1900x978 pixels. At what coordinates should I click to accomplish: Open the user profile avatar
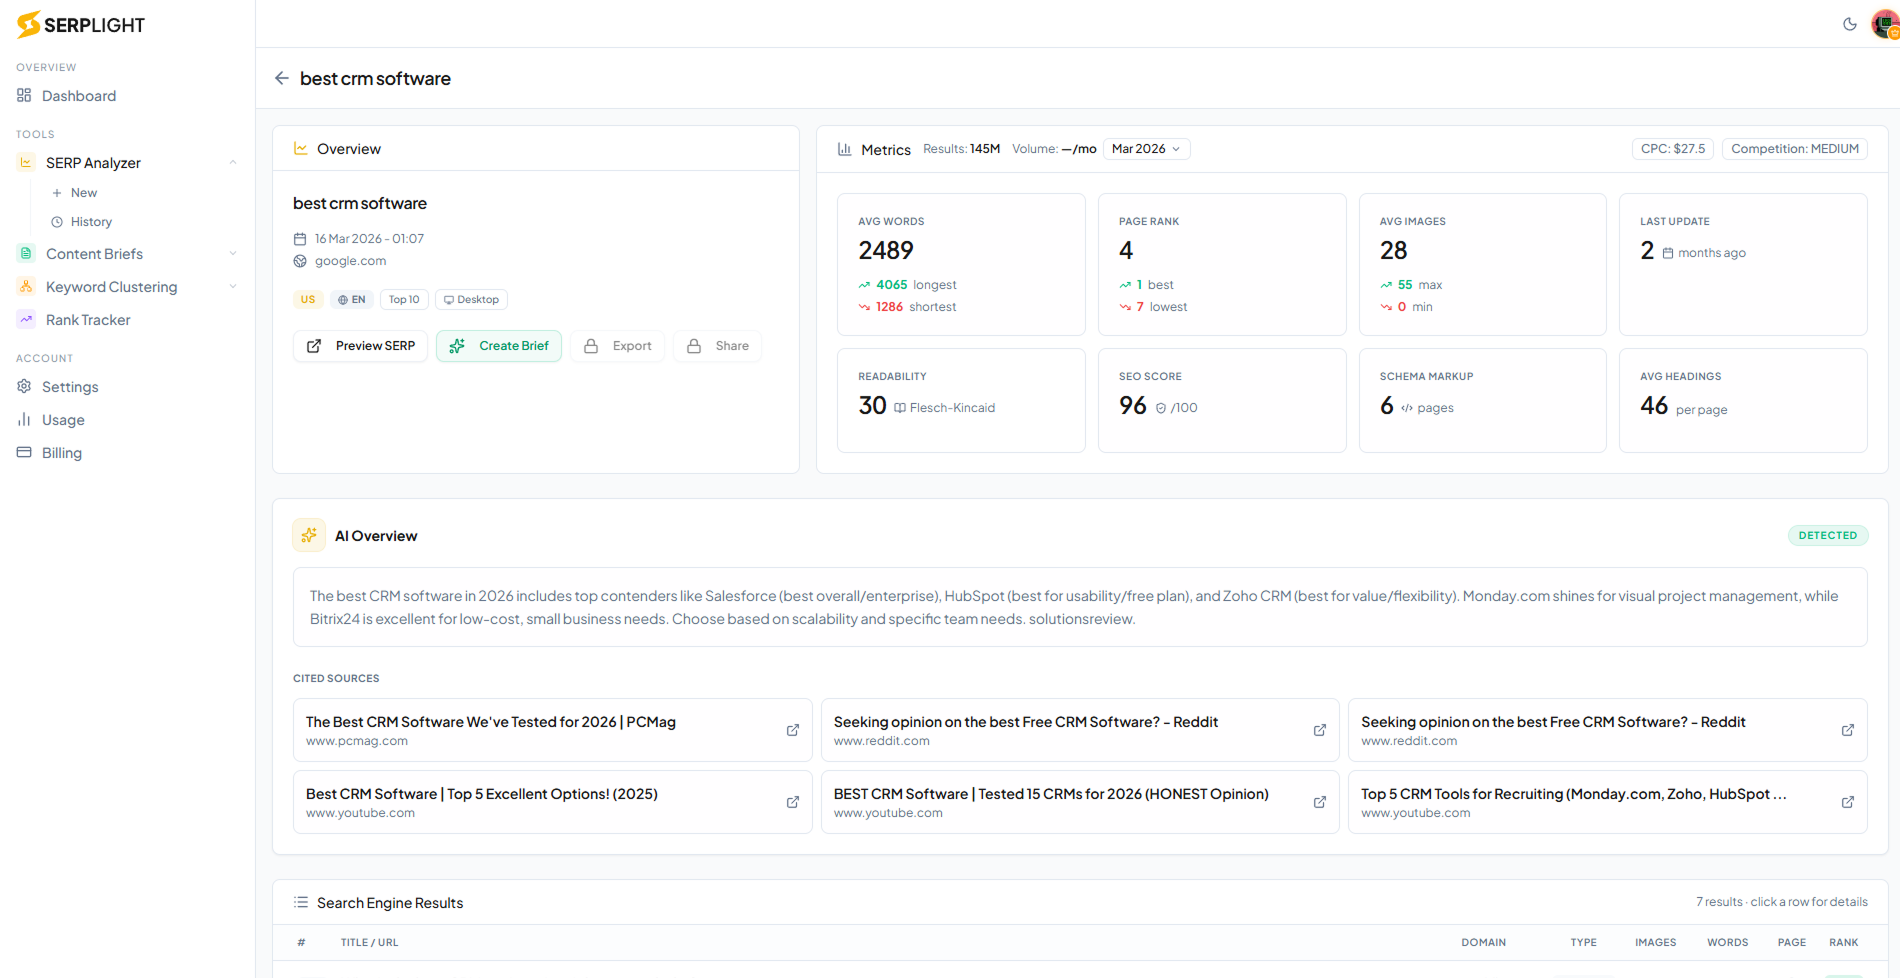click(1885, 24)
